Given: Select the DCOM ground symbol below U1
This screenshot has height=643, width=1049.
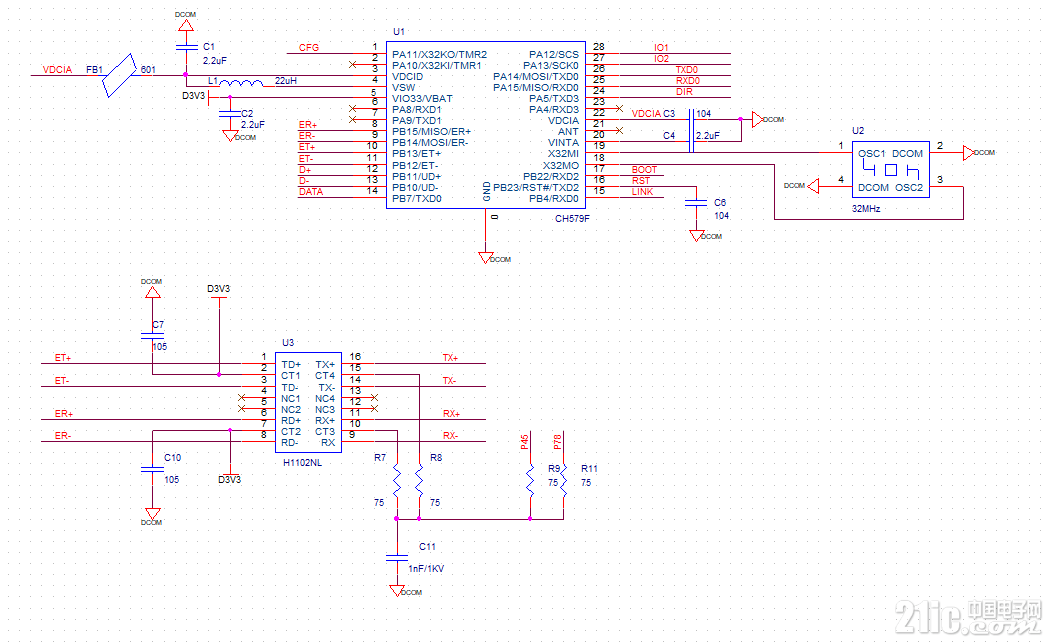Looking at the screenshot, I should point(486,258).
